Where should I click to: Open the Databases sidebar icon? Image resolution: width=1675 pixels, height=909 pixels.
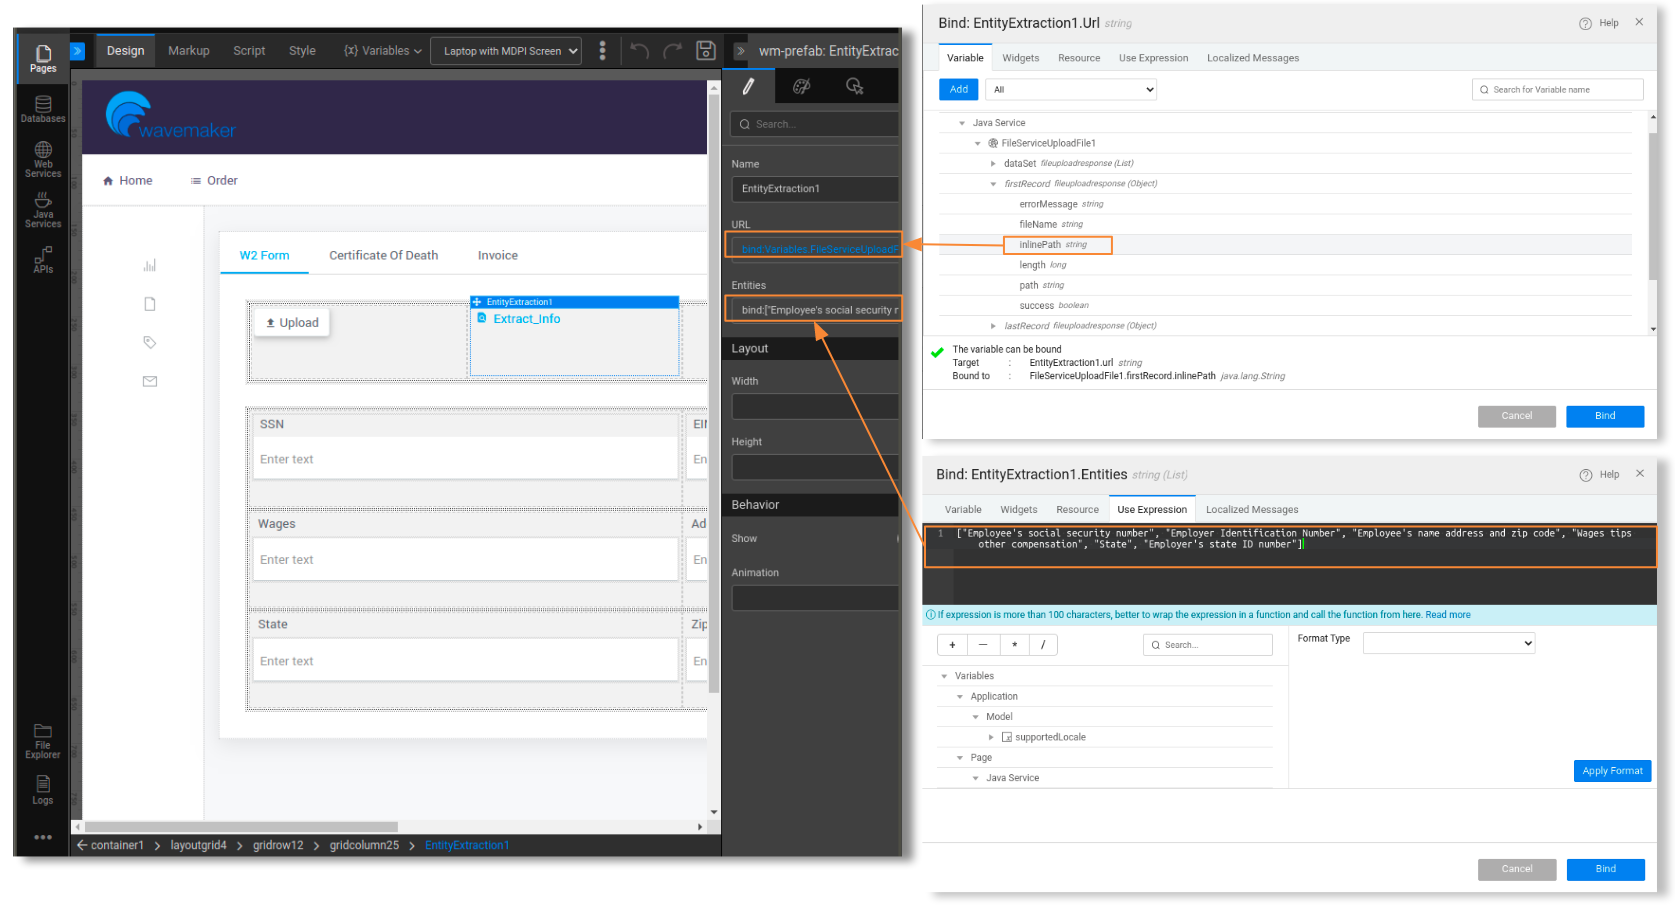[43, 109]
